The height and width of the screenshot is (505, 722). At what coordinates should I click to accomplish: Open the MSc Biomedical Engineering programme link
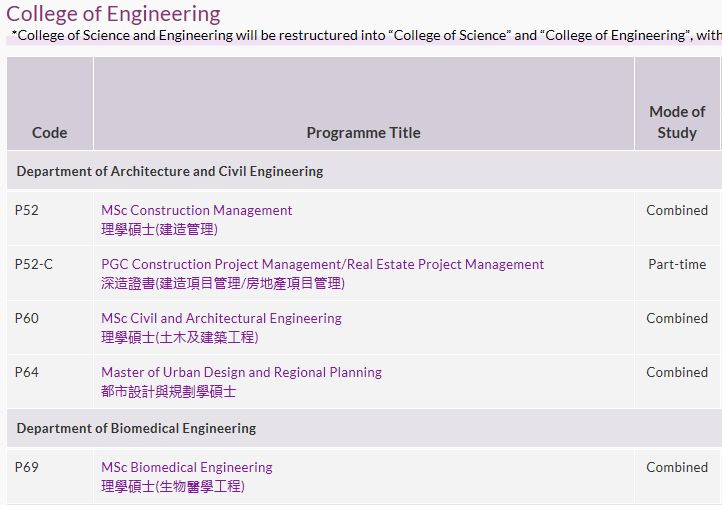(187, 467)
